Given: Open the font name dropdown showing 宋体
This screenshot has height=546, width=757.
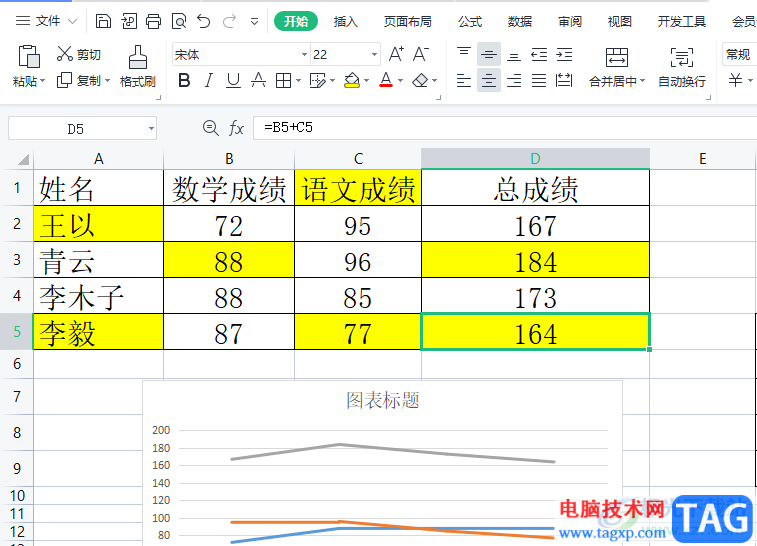Looking at the screenshot, I should 304,55.
